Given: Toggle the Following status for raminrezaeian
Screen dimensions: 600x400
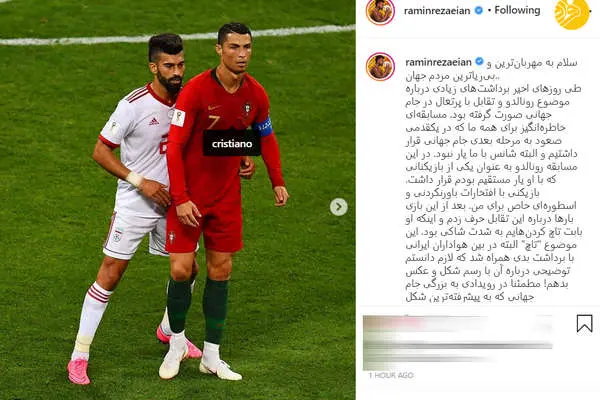Looking at the screenshot, I should point(517,10).
